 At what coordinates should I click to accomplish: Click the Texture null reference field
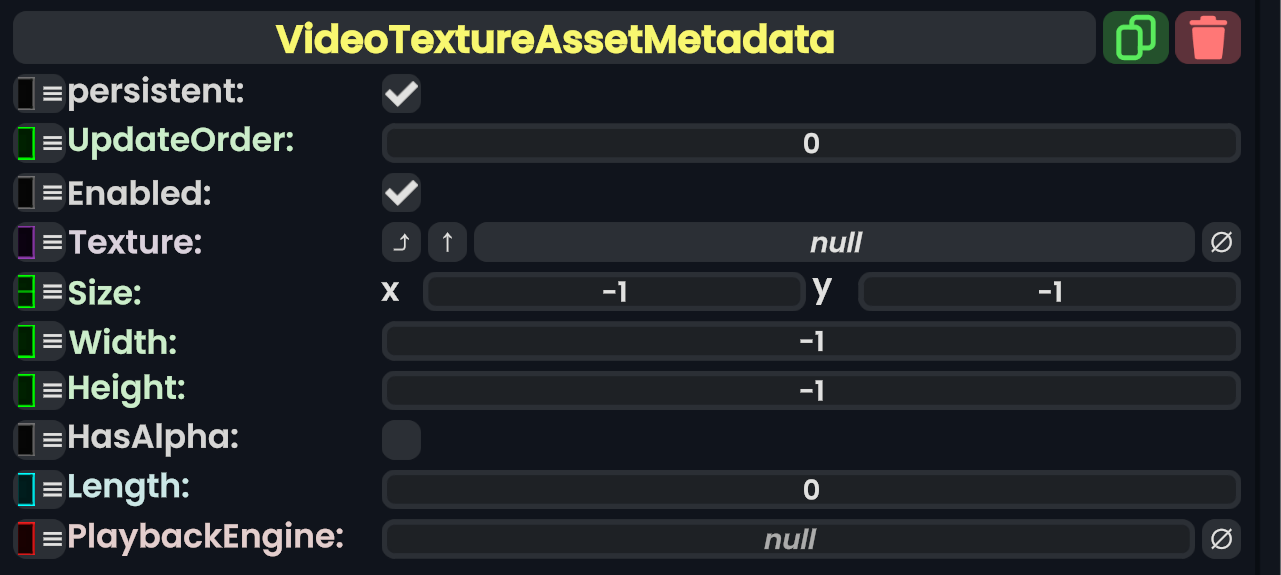[834, 242]
